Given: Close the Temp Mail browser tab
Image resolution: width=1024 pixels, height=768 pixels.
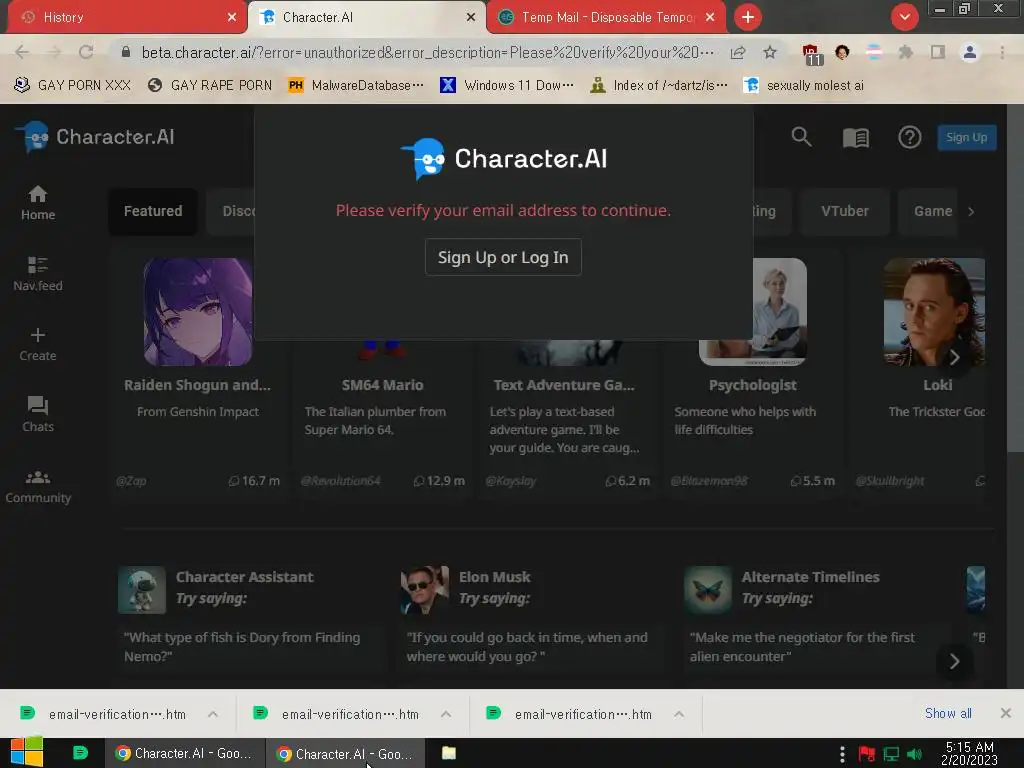Looking at the screenshot, I should [710, 18].
